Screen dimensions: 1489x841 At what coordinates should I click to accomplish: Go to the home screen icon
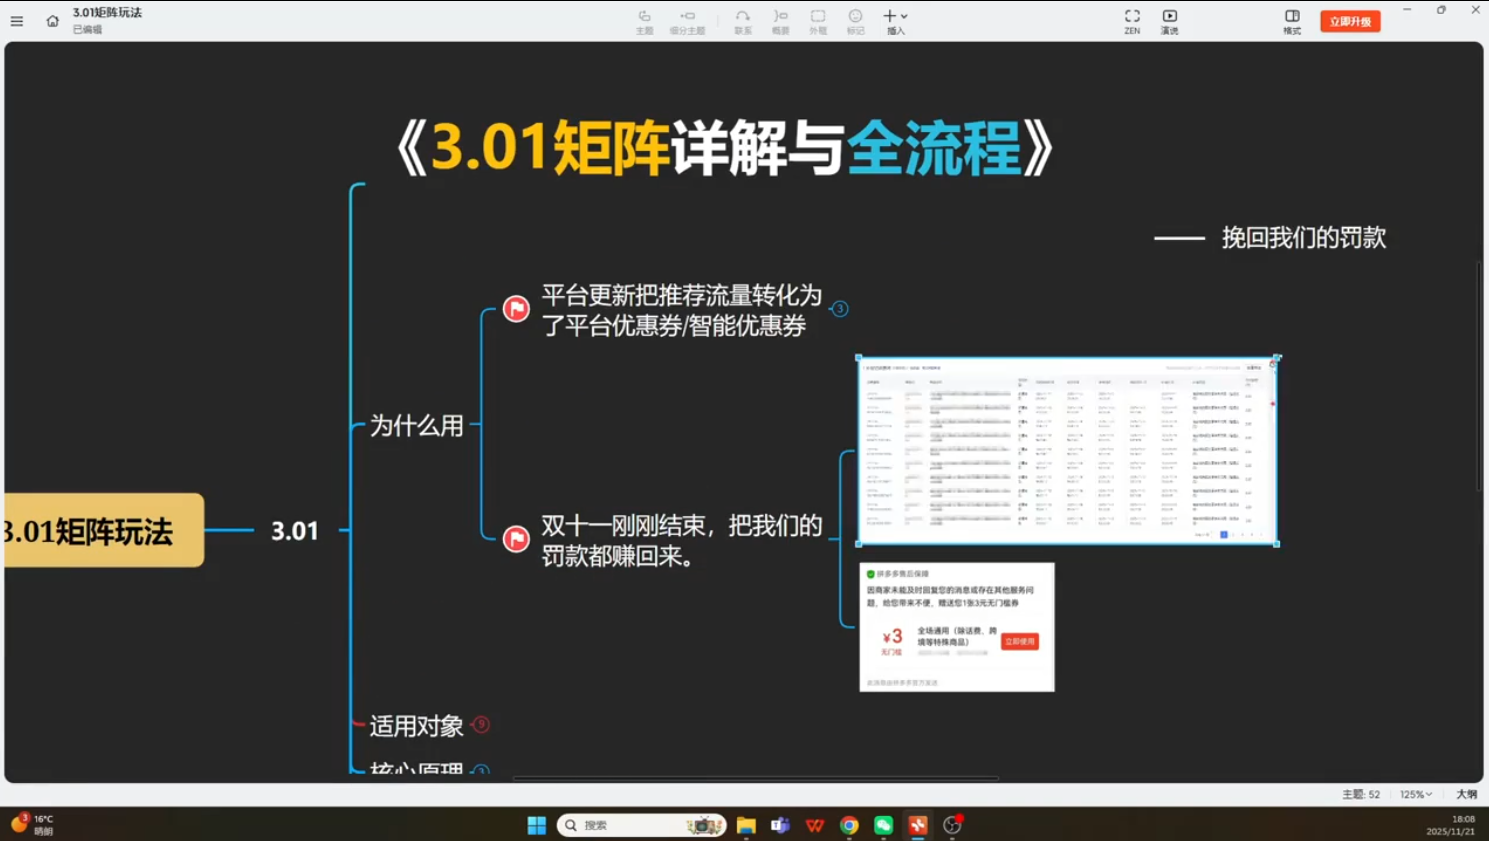(x=52, y=21)
